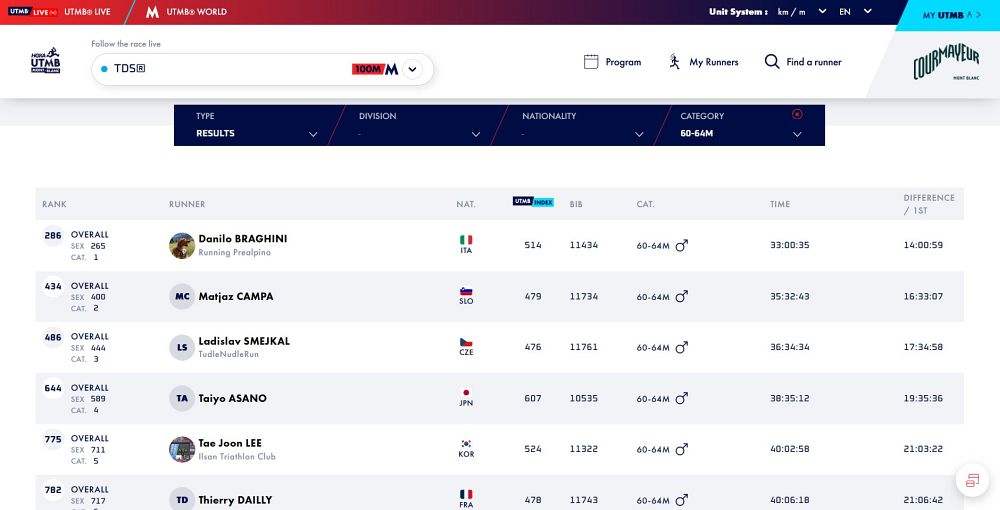Viewport: 1000px width, 510px height.
Task: Click the Italian flag for Danilo Braghini
Action: 466,240
